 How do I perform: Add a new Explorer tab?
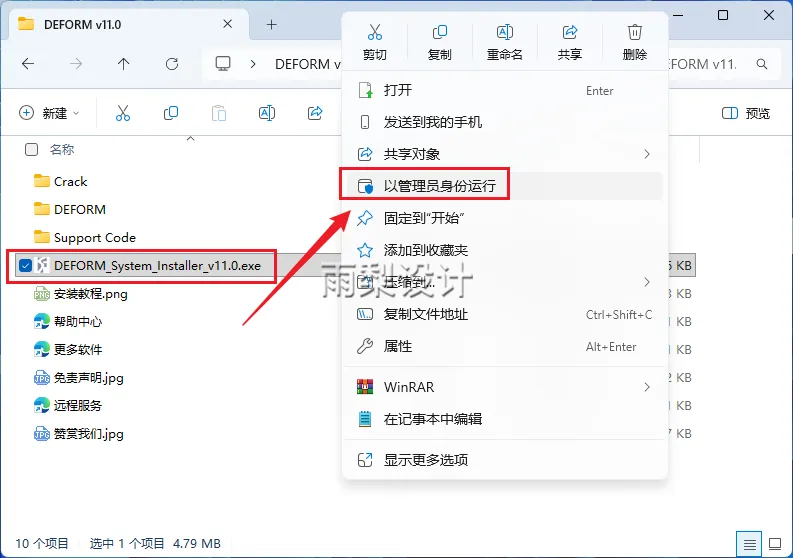272,24
